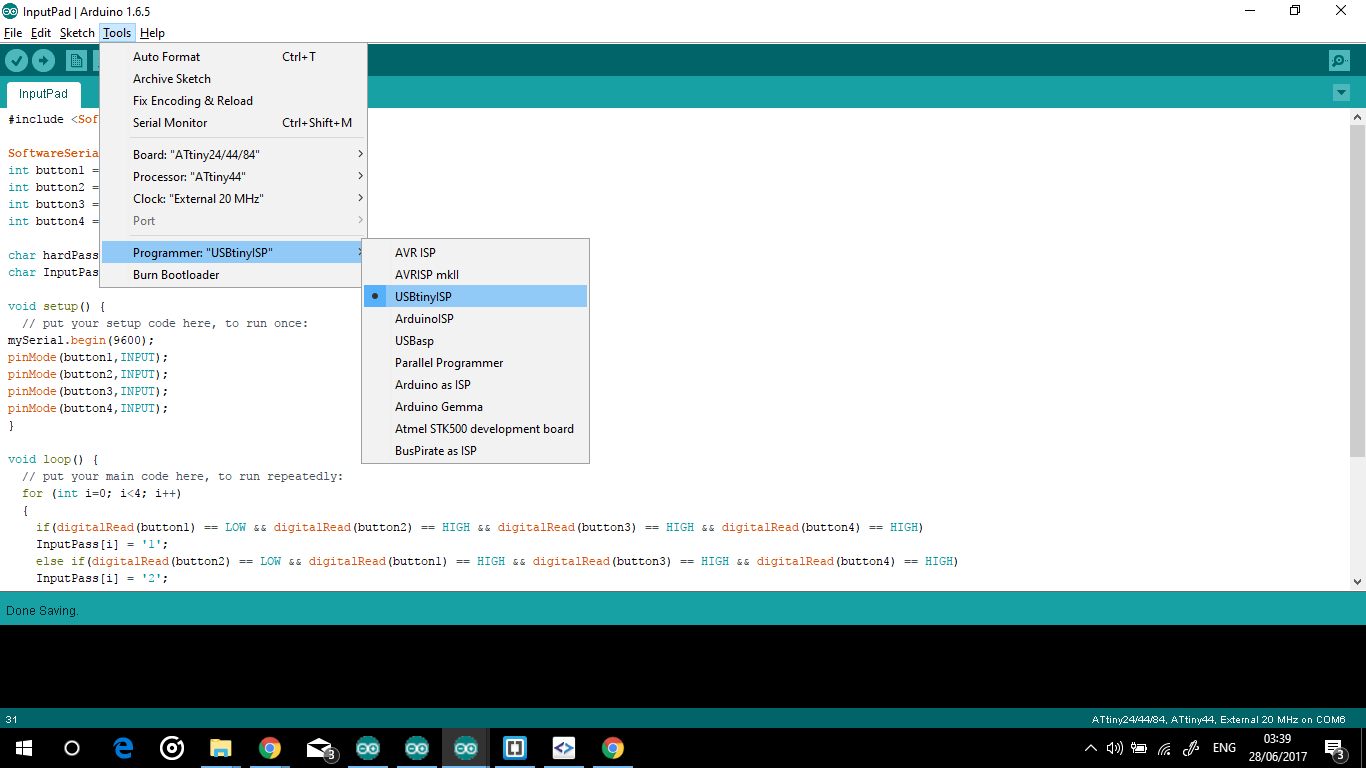Click the editor scrollbar down arrow
1366x768 pixels.
pyautogui.click(x=1357, y=581)
